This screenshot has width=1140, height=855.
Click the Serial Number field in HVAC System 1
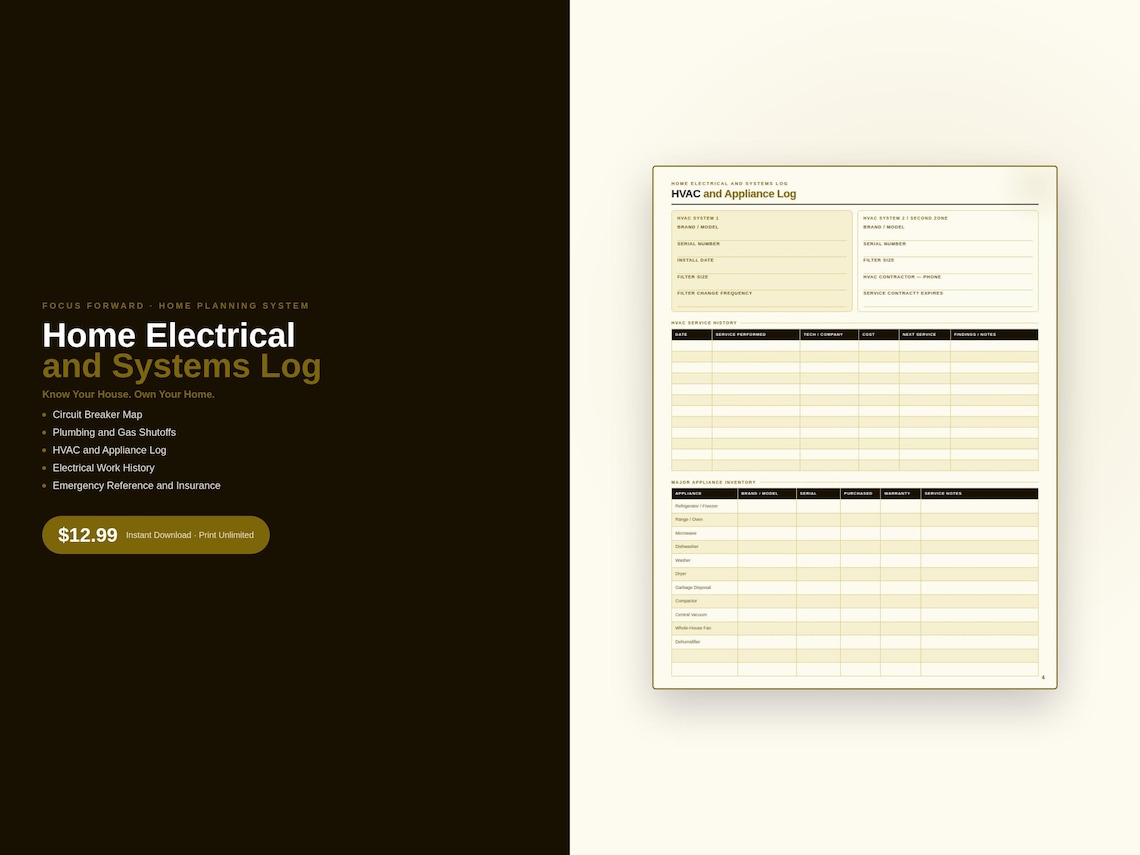761,249
